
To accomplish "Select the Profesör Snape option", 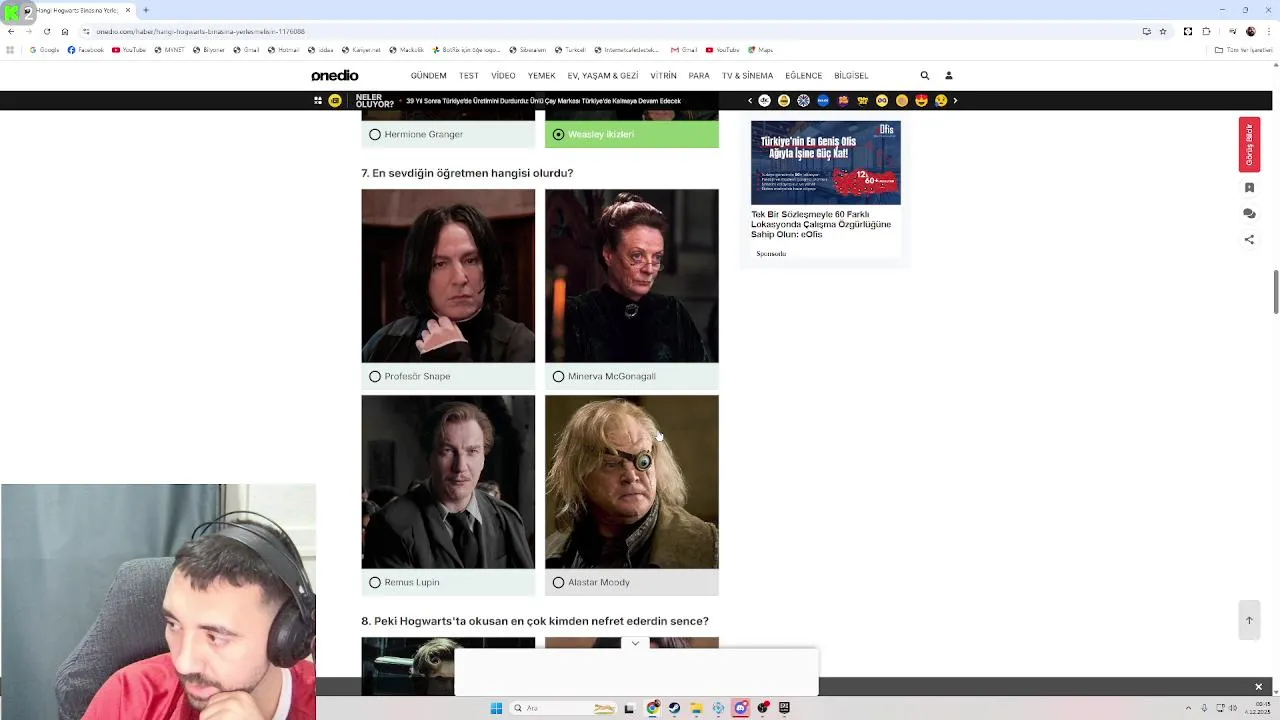I will (x=448, y=376).
